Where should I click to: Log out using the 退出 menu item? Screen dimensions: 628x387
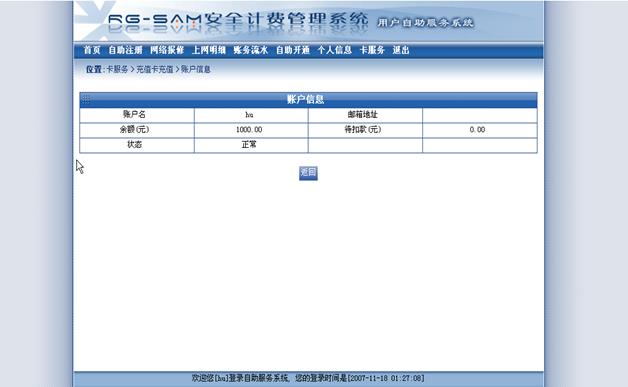(x=401, y=50)
